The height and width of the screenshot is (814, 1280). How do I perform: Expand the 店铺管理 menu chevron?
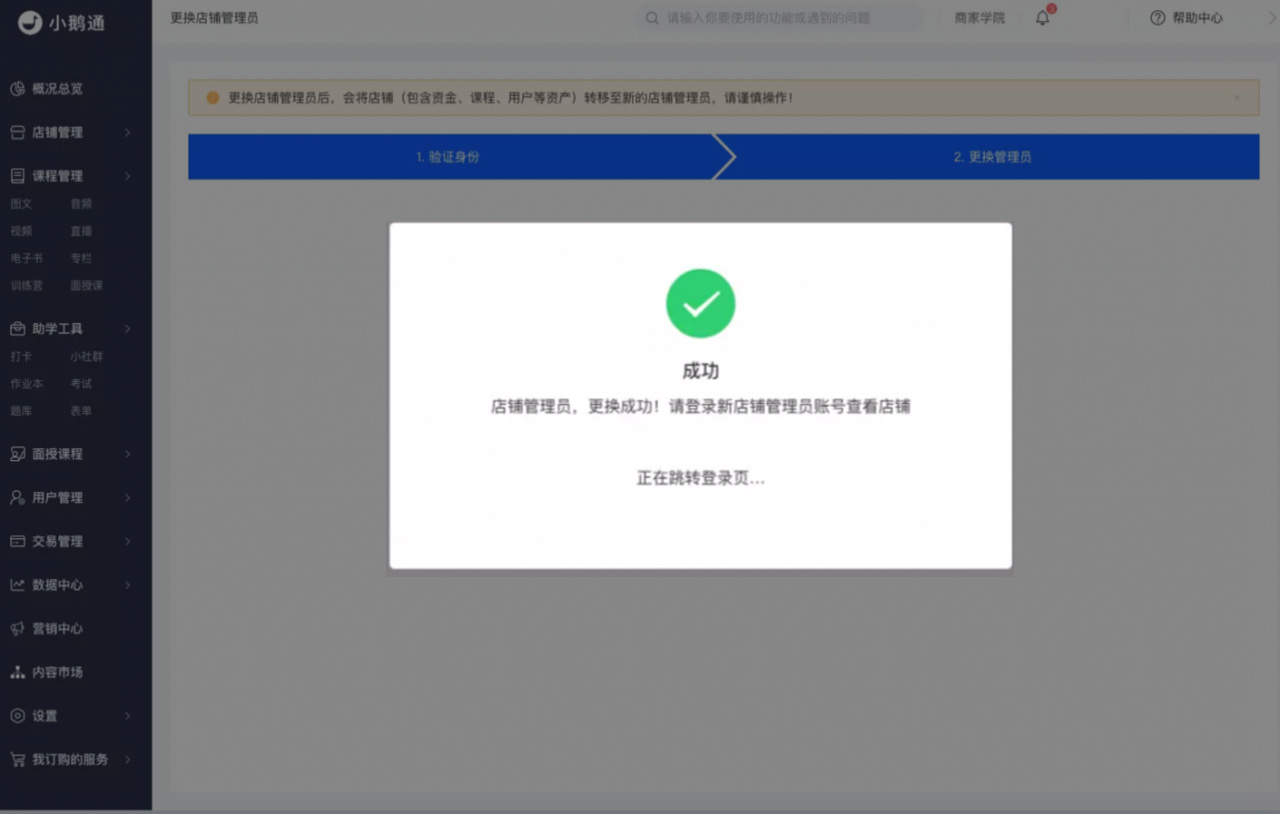(127, 133)
